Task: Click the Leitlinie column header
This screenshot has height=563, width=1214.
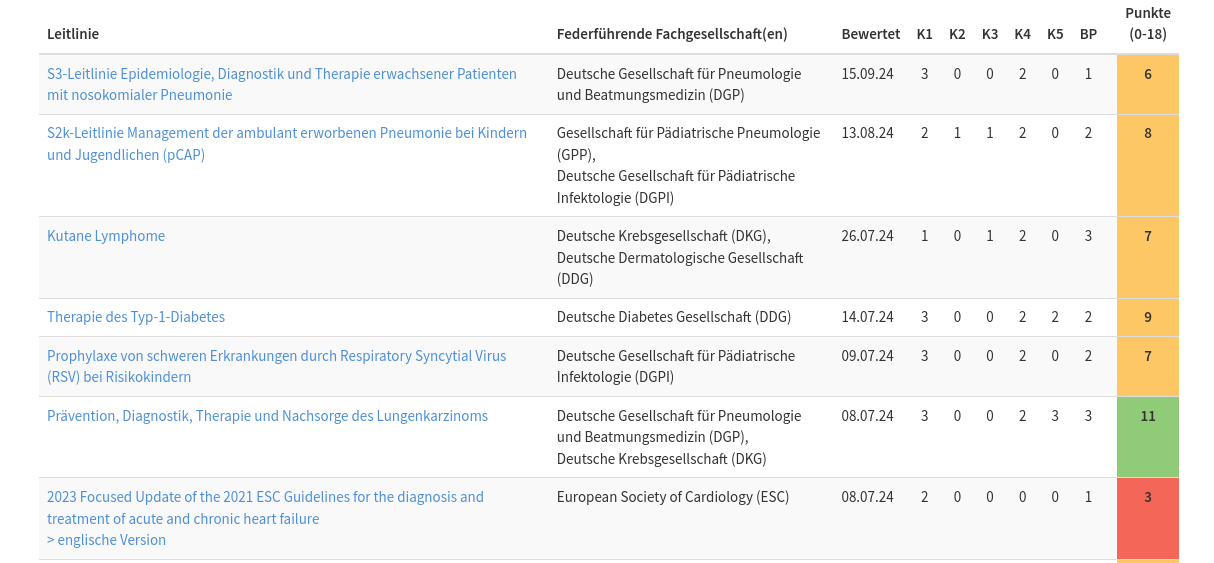Action: pyautogui.click(x=73, y=34)
